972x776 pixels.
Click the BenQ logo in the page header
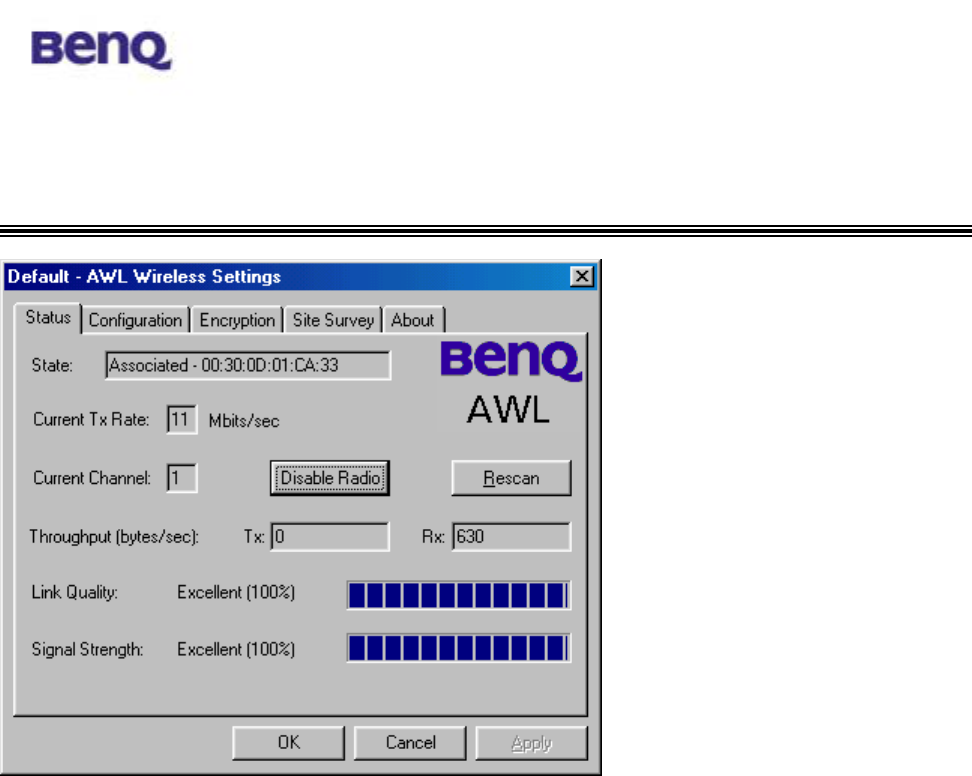101,50
